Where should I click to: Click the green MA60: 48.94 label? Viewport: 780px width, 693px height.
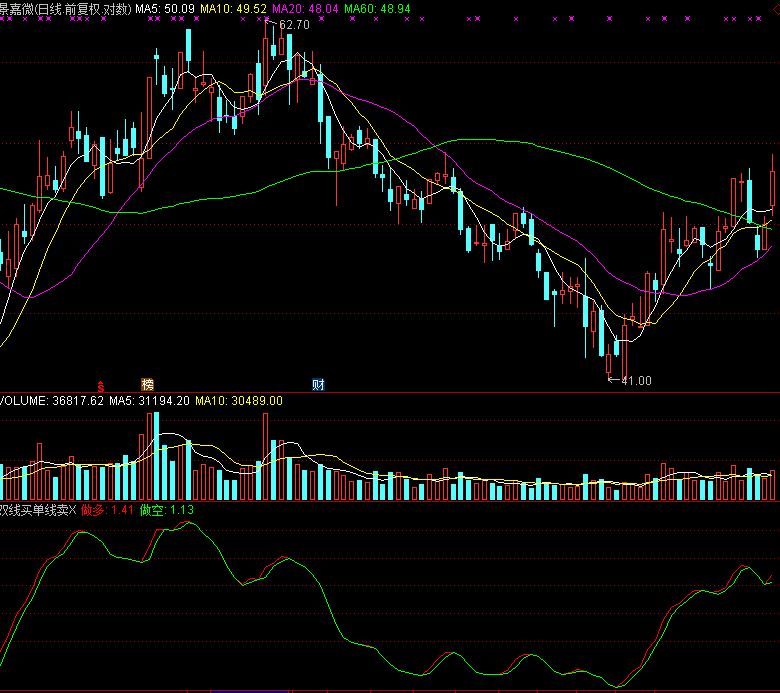coord(378,9)
